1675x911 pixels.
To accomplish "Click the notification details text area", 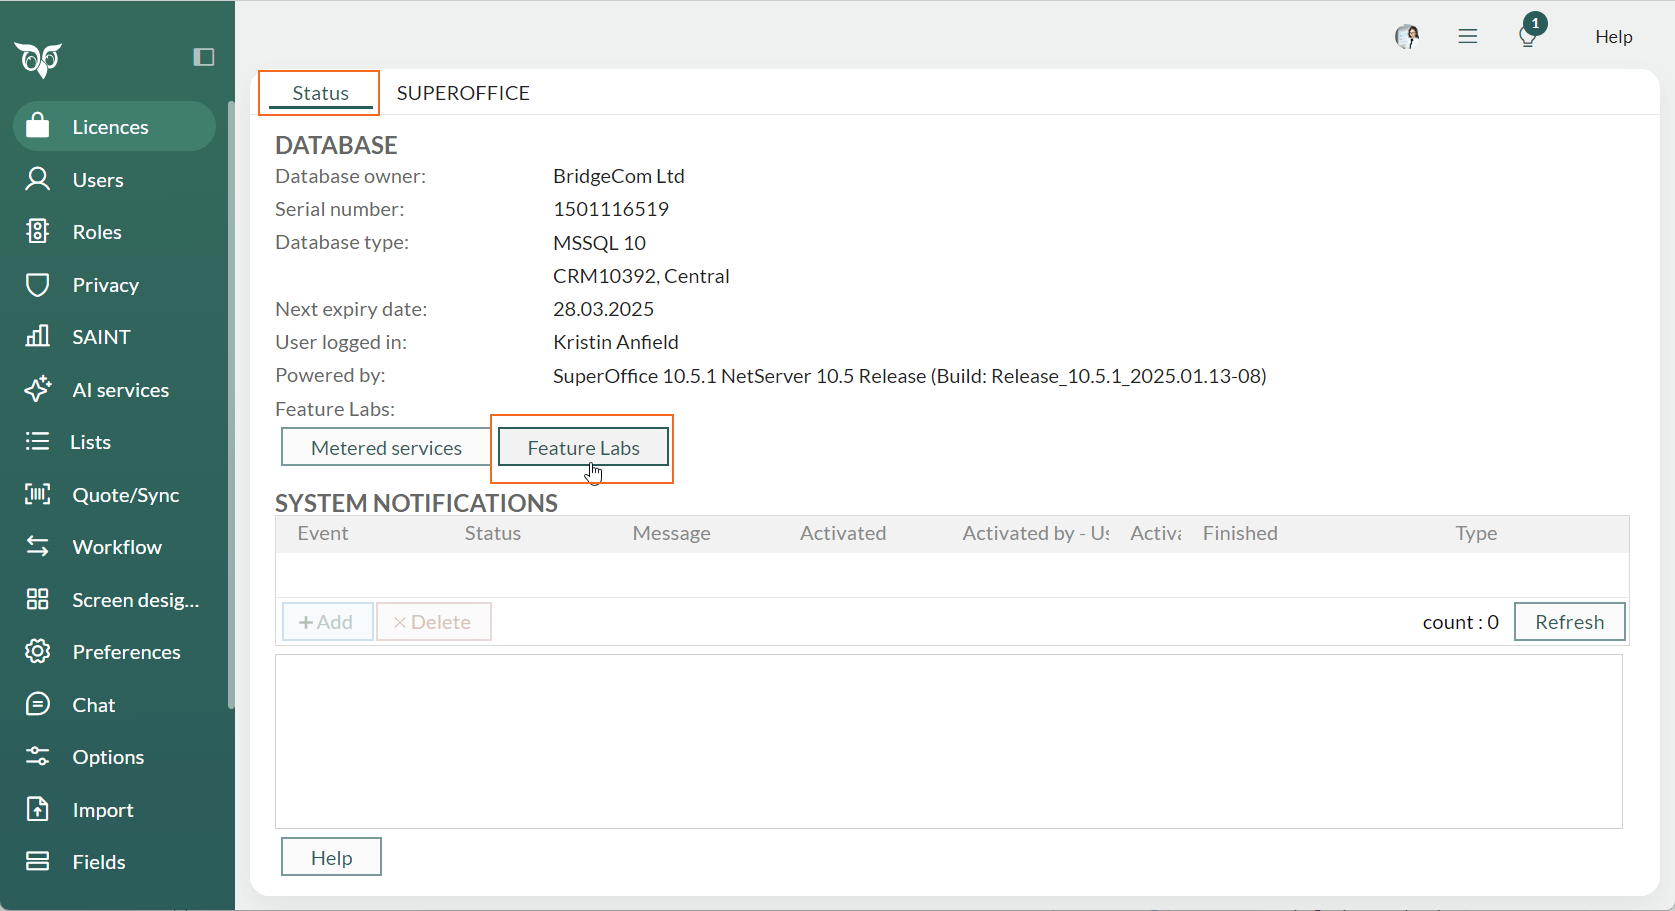I will [x=948, y=741].
